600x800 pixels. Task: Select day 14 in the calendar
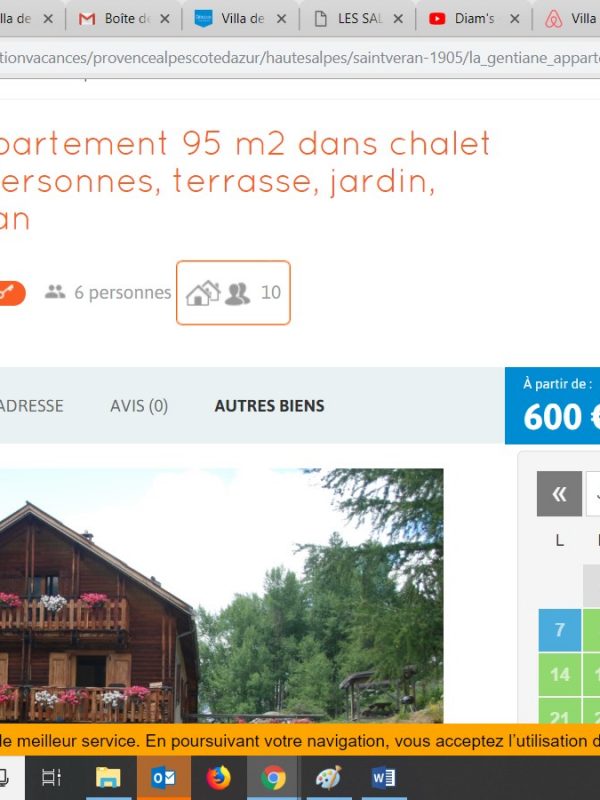560,674
